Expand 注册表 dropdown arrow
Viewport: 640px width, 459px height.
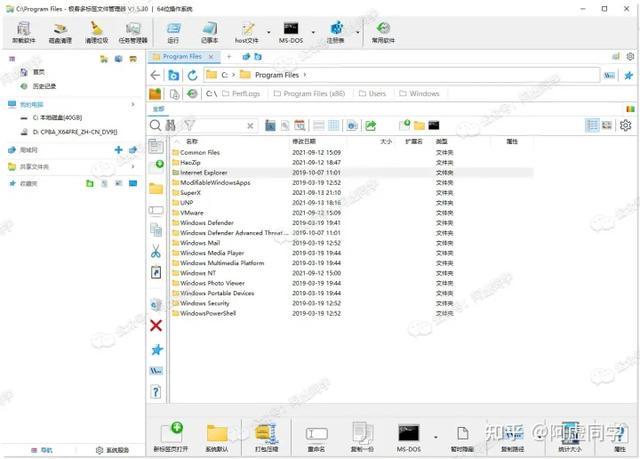tap(358, 32)
